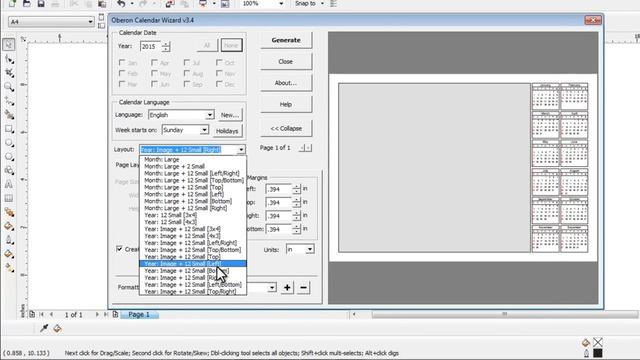The height and width of the screenshot is (360, 640).
Task: Go to the first page with navigator arrow
Action: (x=42, y=315)
